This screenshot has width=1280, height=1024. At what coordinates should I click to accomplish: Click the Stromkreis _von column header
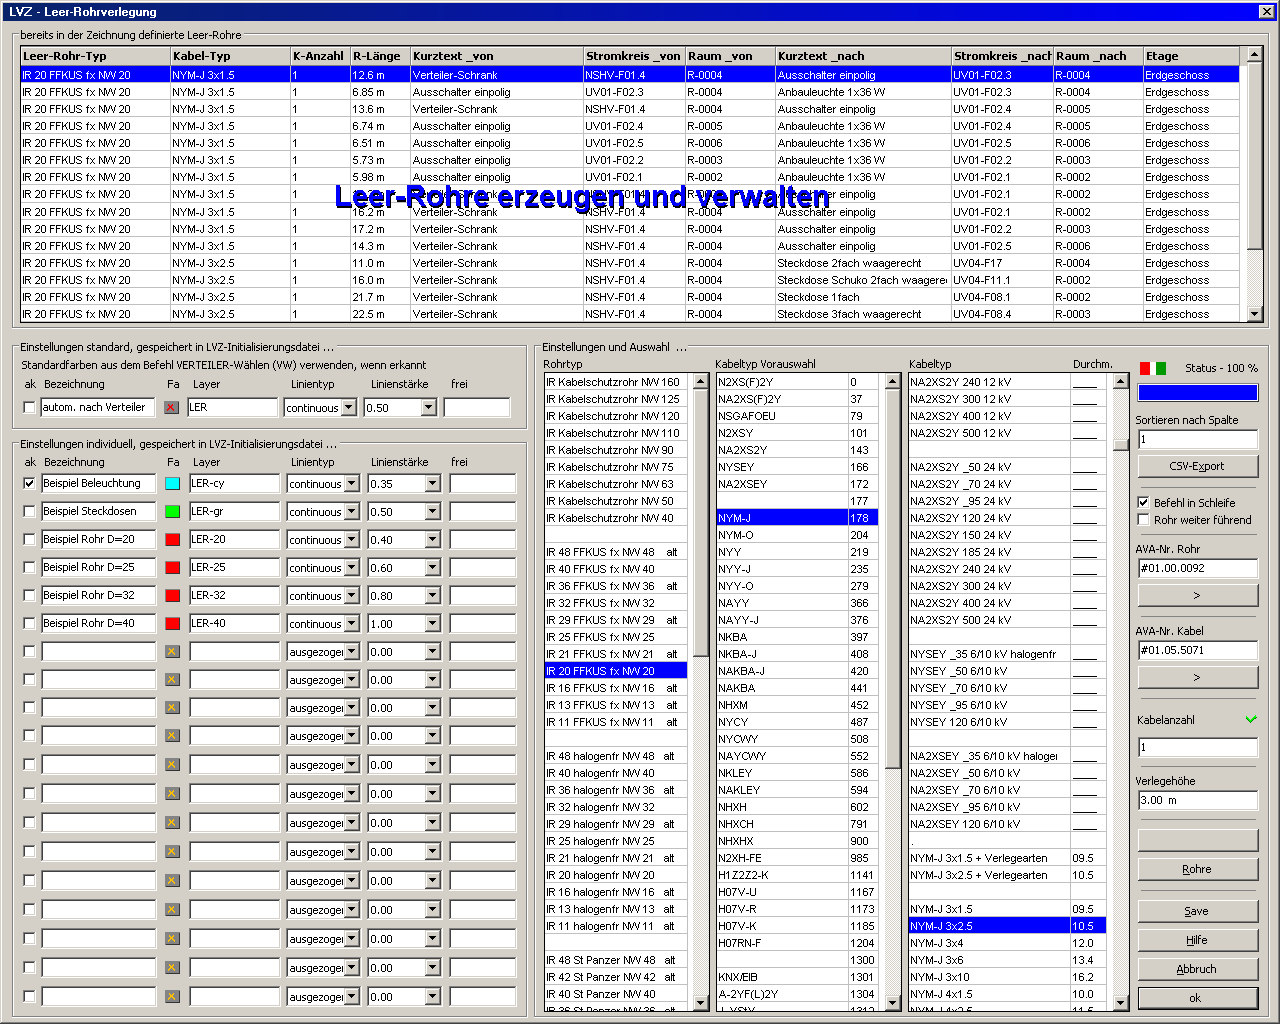pyautogui.click(x=634, y=56)
